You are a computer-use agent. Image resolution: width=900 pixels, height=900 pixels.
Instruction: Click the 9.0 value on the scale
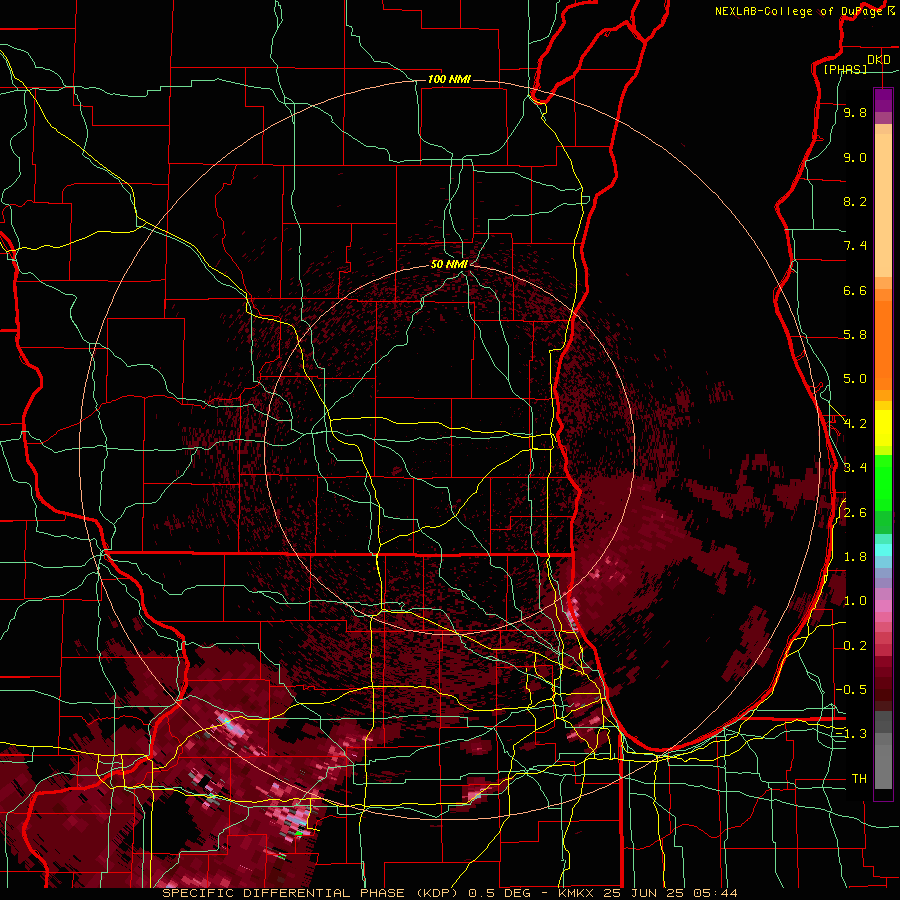[x=855, y=157]
